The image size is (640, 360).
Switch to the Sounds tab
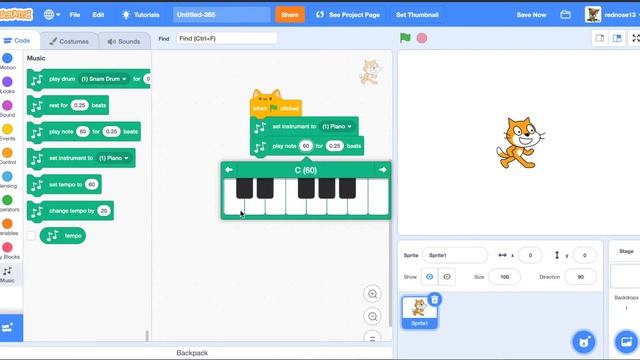coord(124,41)
